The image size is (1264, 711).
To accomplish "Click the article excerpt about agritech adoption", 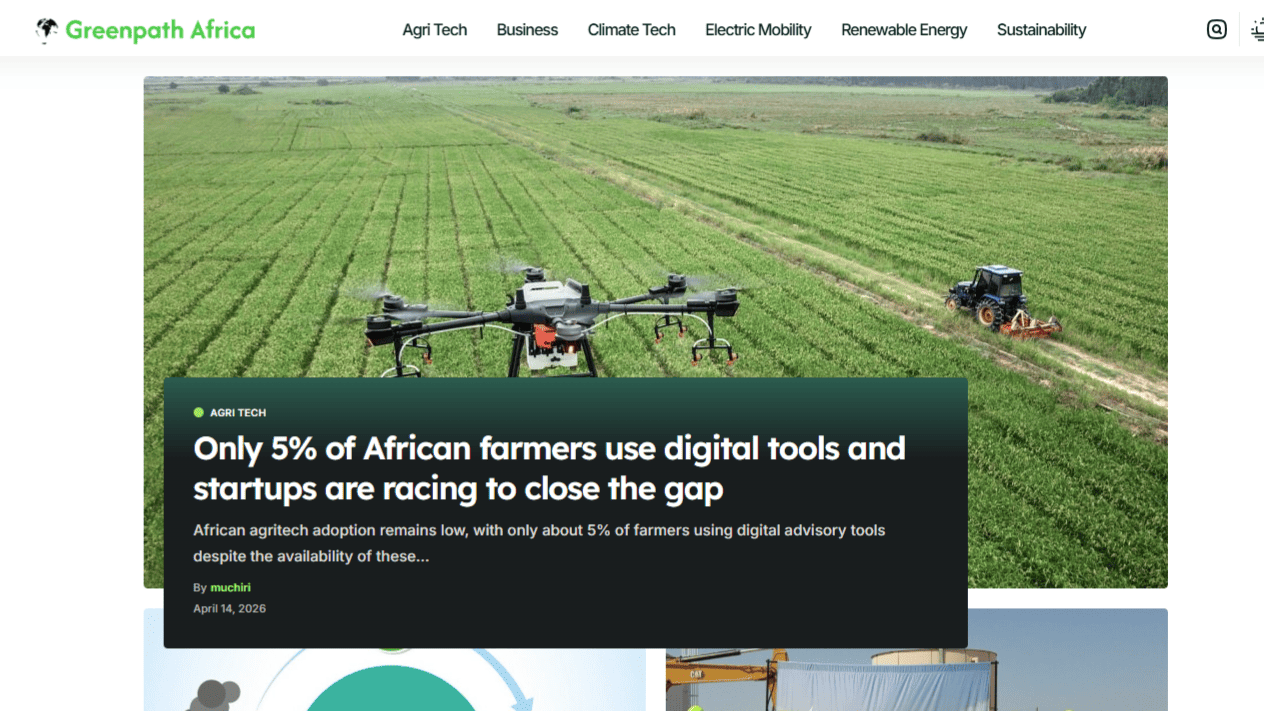I will click(x=539, y=543).
